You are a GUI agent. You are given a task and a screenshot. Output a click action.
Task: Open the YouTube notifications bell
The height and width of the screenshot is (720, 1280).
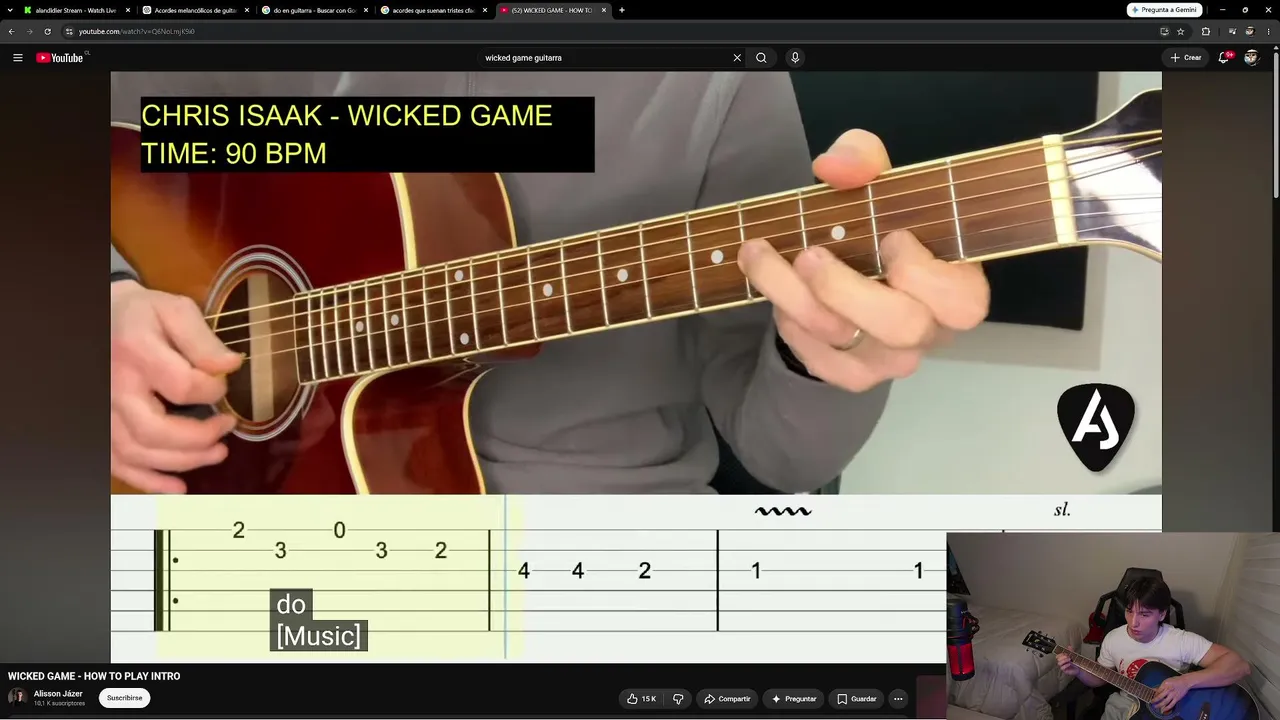pos(1224,58)
